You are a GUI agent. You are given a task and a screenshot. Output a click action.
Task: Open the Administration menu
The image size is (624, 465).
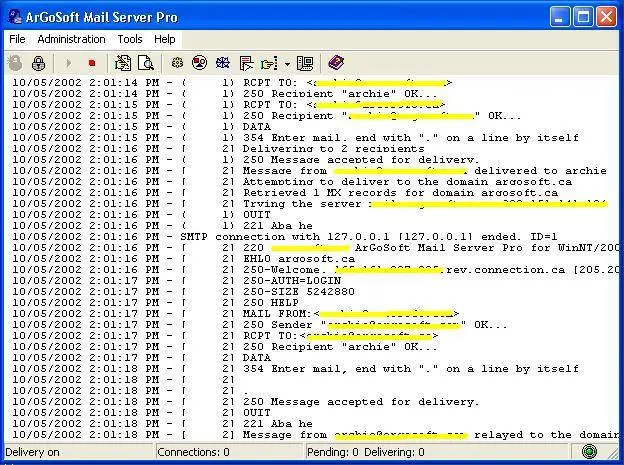pos(71,39)
